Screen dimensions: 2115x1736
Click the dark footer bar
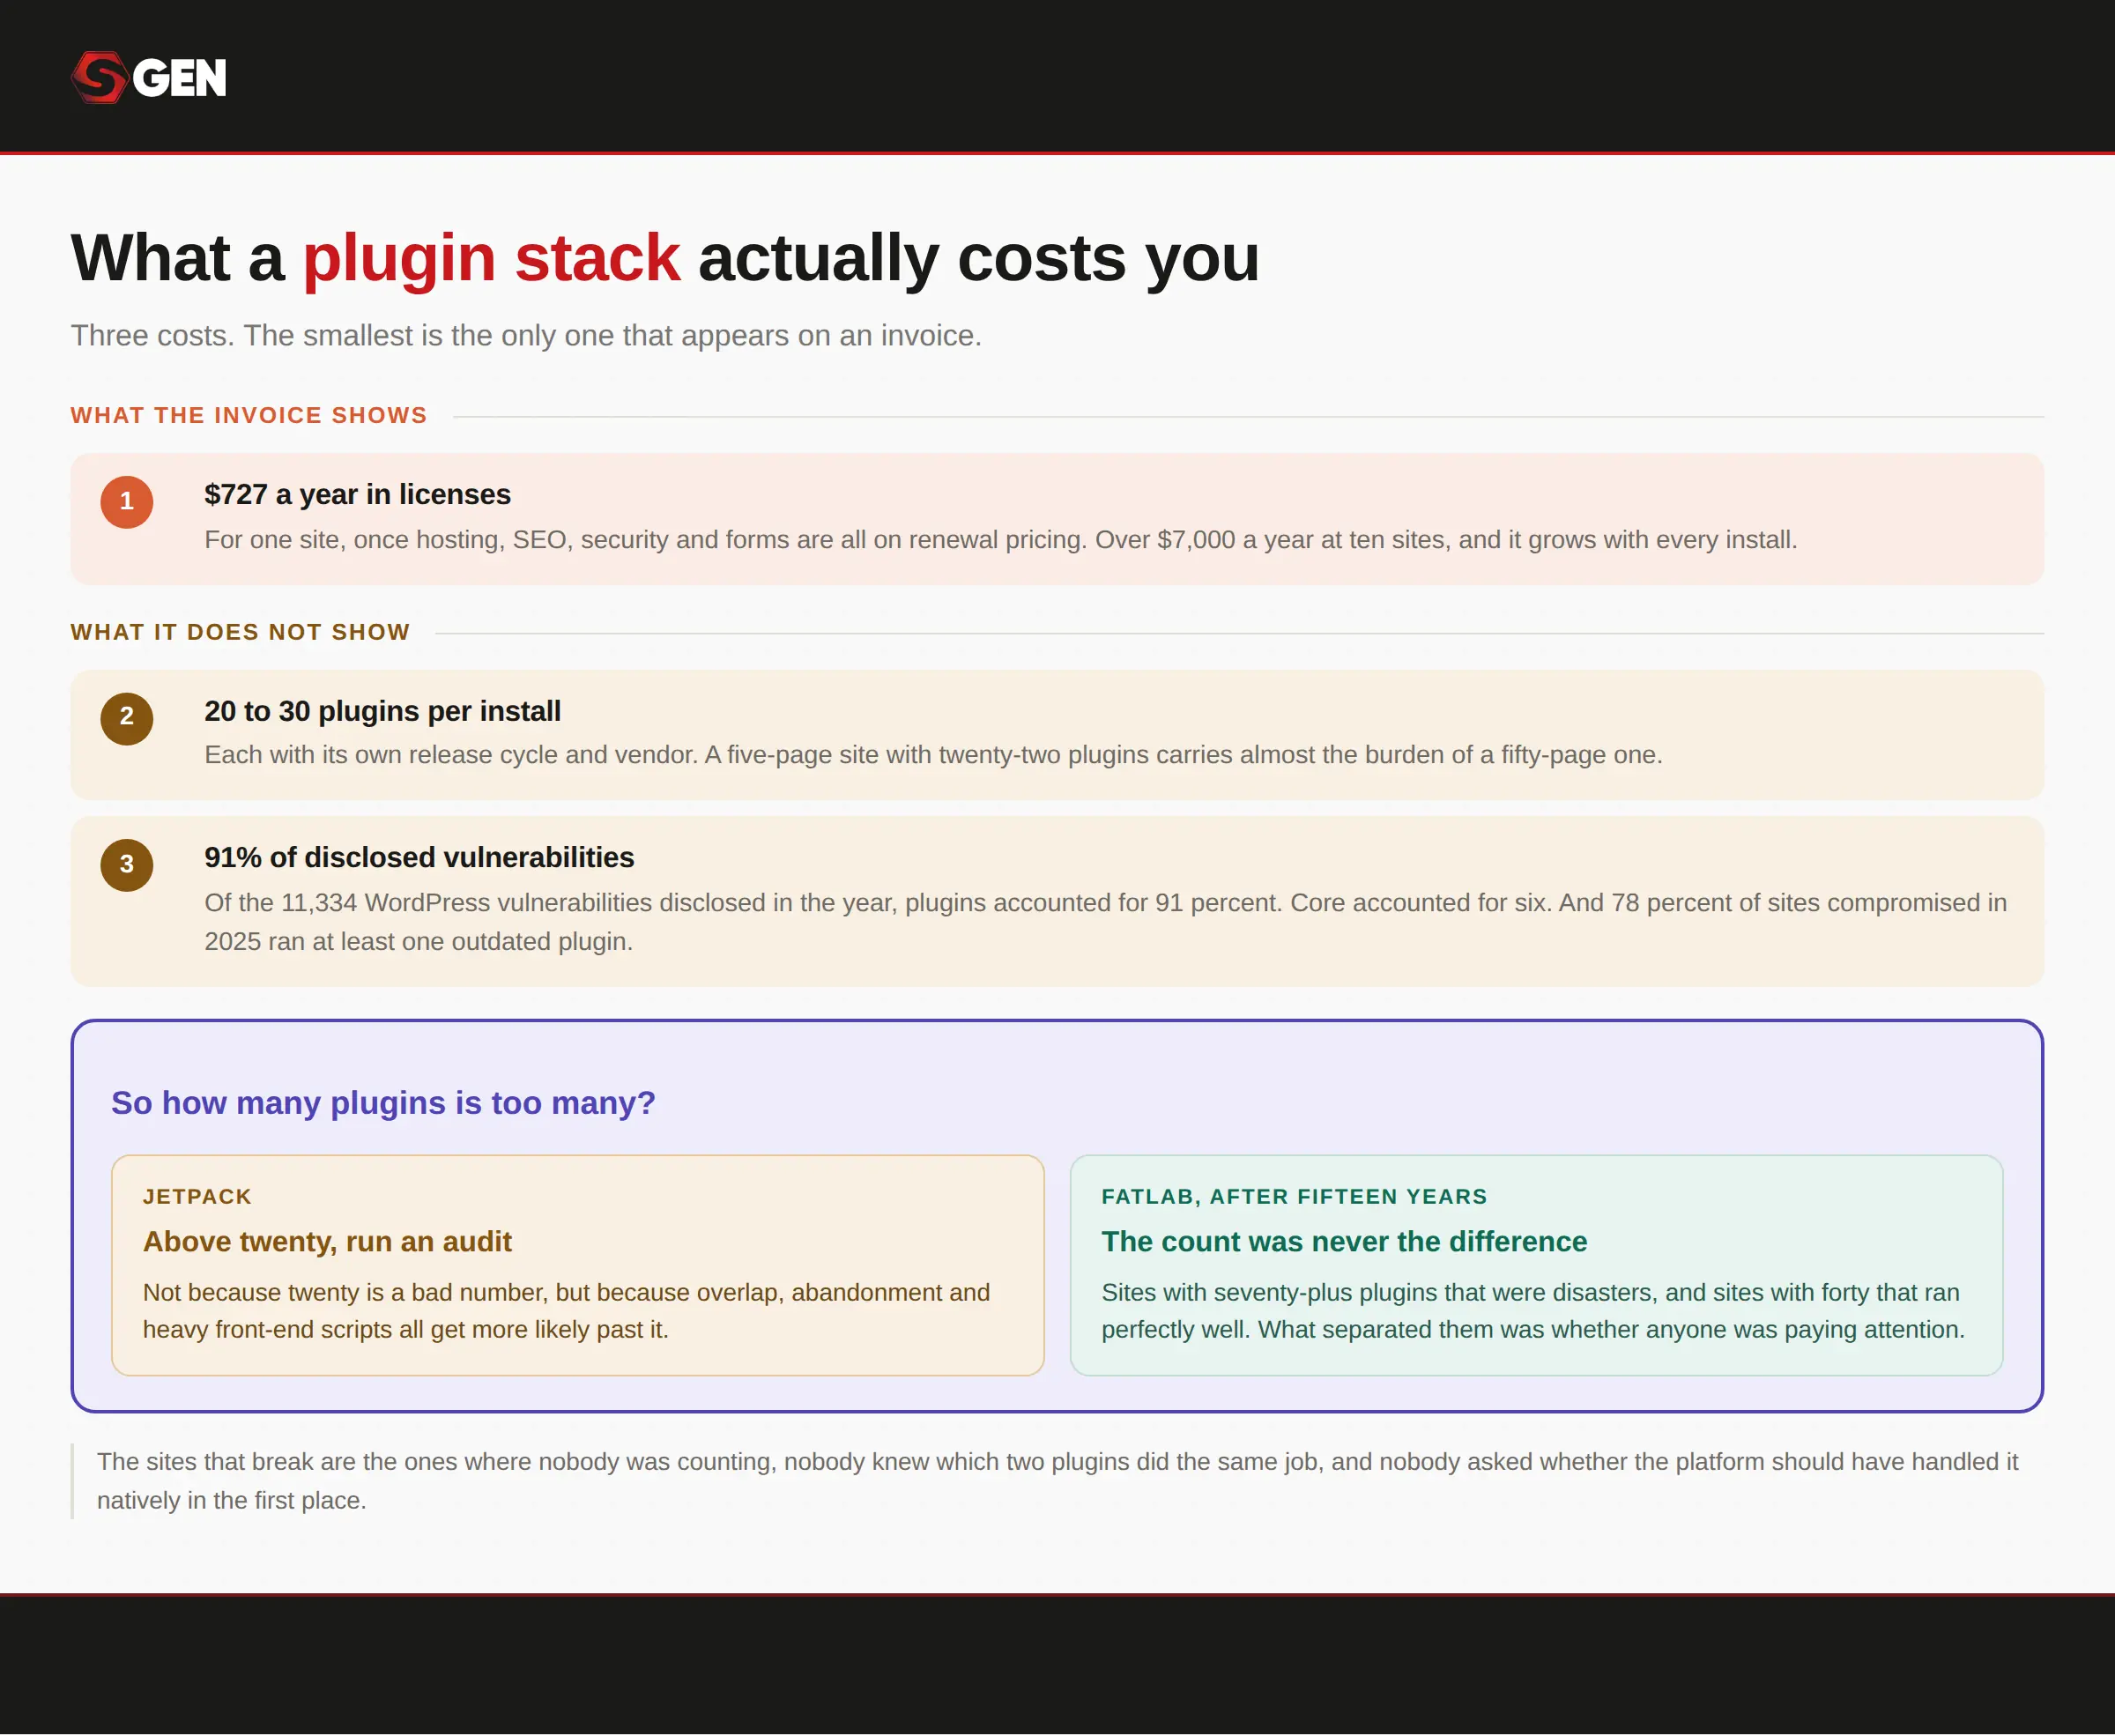[x=1057, y=1665]
